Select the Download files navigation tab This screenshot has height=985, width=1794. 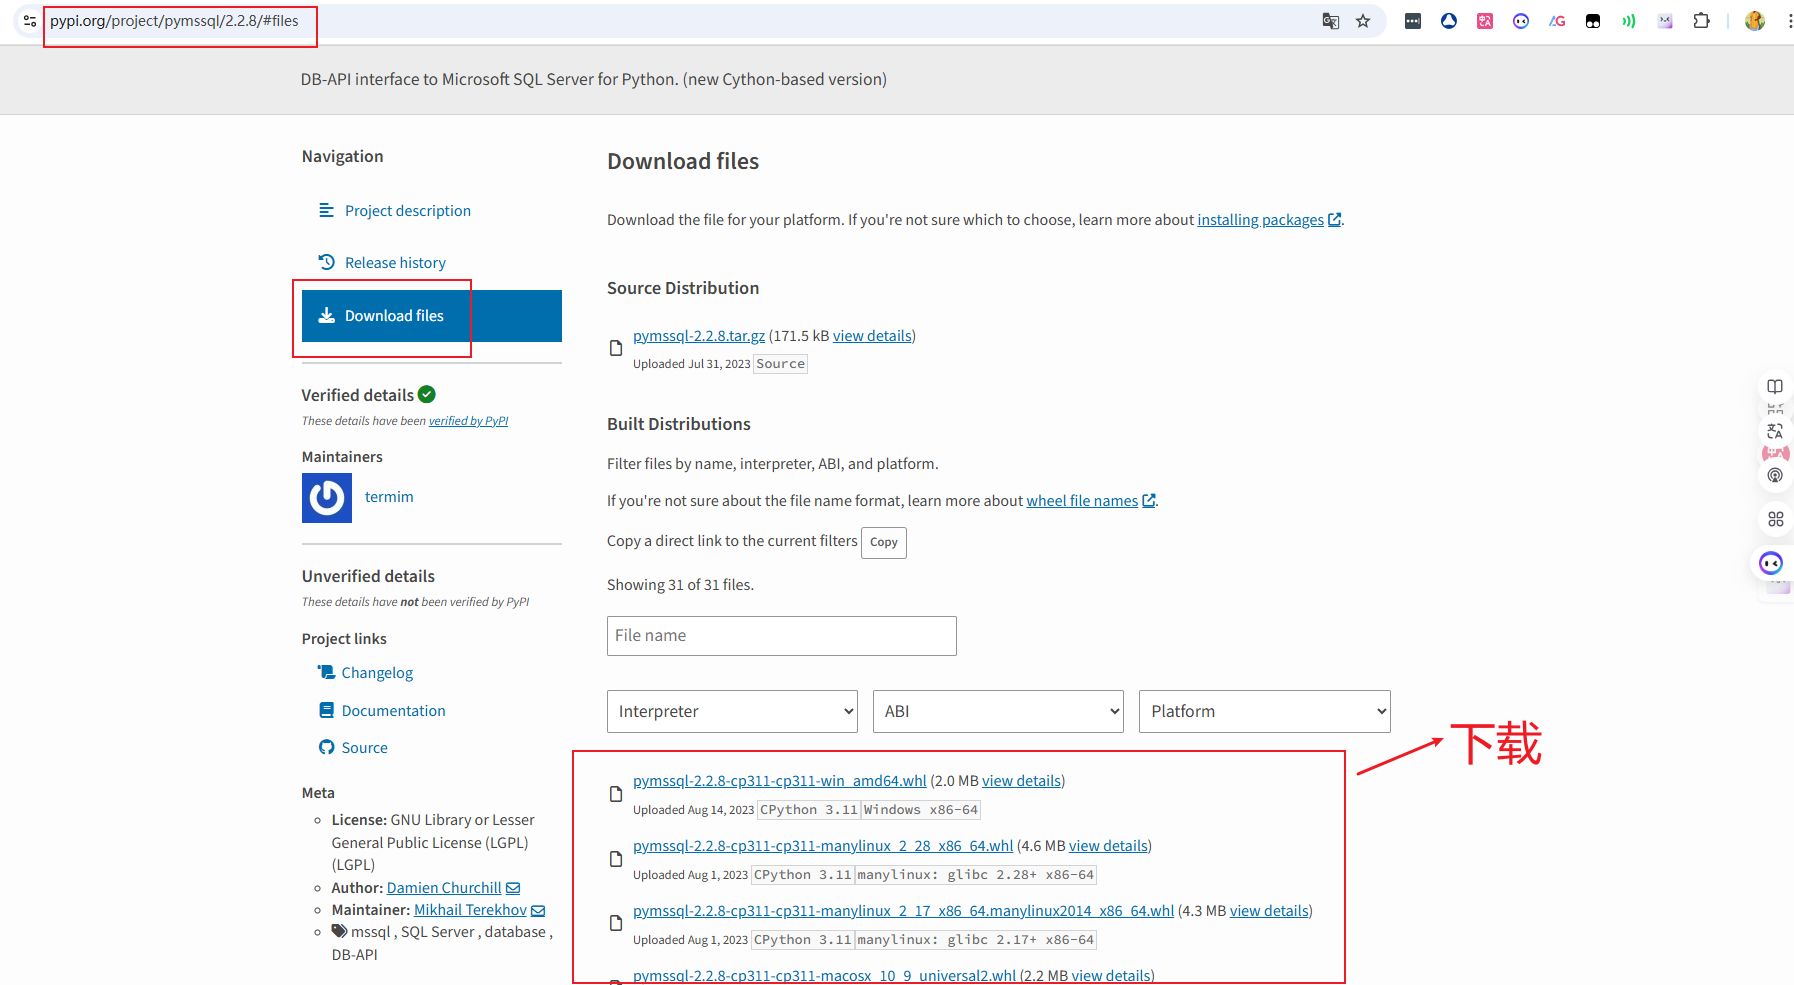[x=394, y=316]
